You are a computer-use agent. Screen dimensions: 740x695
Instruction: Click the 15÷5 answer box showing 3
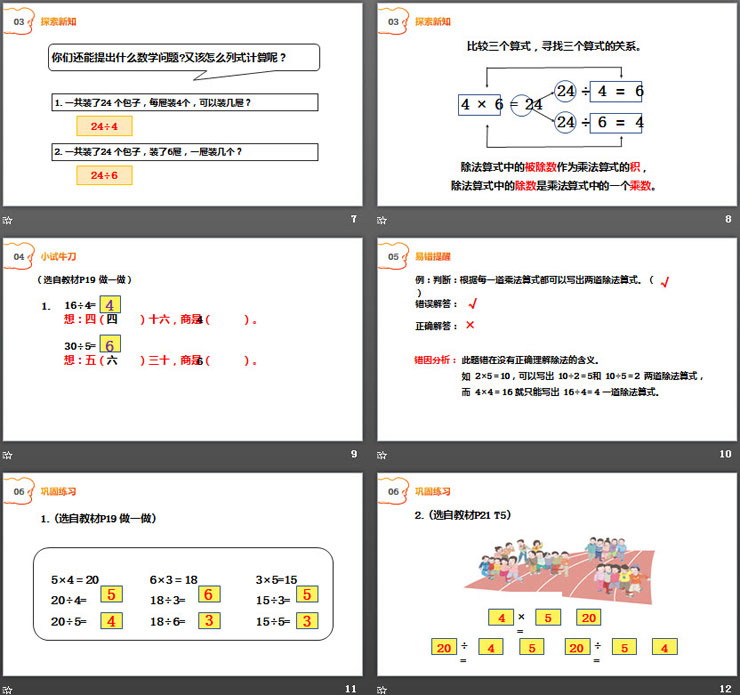tap(307, 621)
